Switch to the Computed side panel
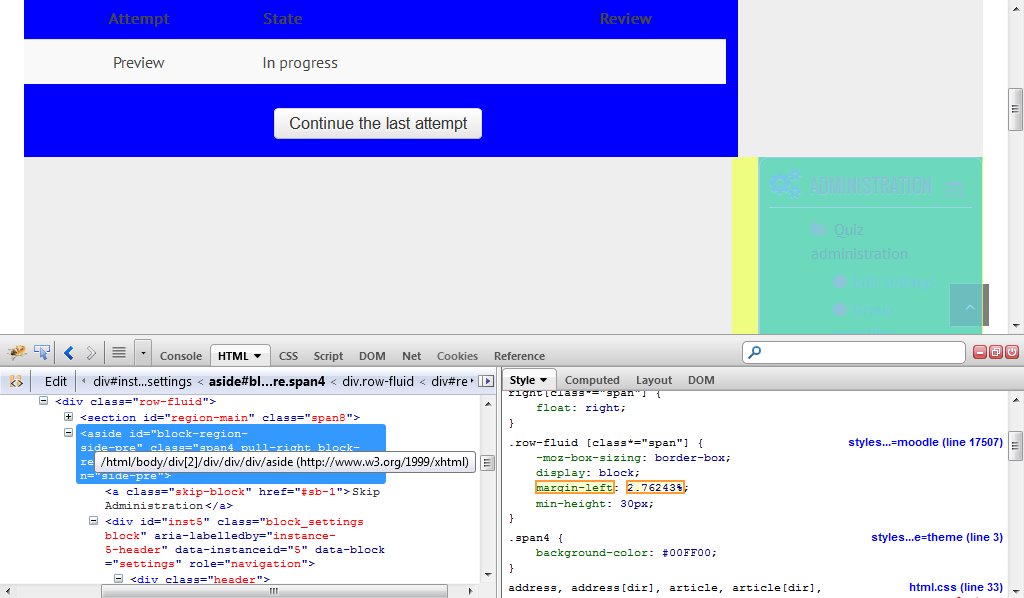1024x598 pixels. click(592, 380)
